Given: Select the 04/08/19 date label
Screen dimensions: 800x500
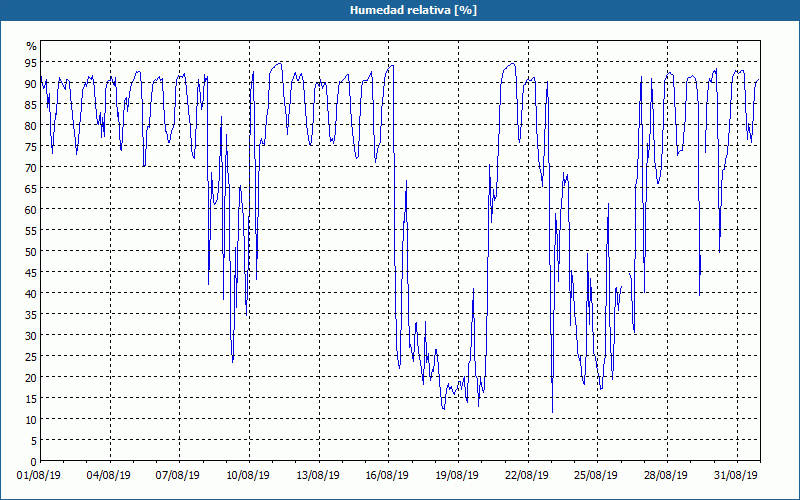Looking at the screenshot, I should 109,475.
